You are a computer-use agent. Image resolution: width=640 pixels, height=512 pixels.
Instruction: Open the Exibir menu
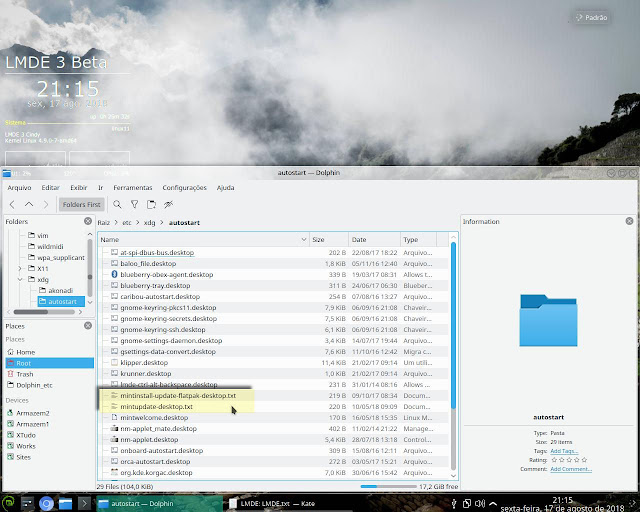coord(78,188)
